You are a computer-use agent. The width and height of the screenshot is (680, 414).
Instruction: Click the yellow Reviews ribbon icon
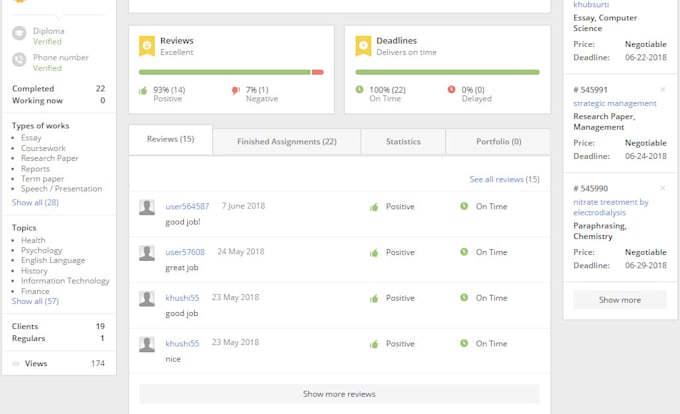pos(147,46)
